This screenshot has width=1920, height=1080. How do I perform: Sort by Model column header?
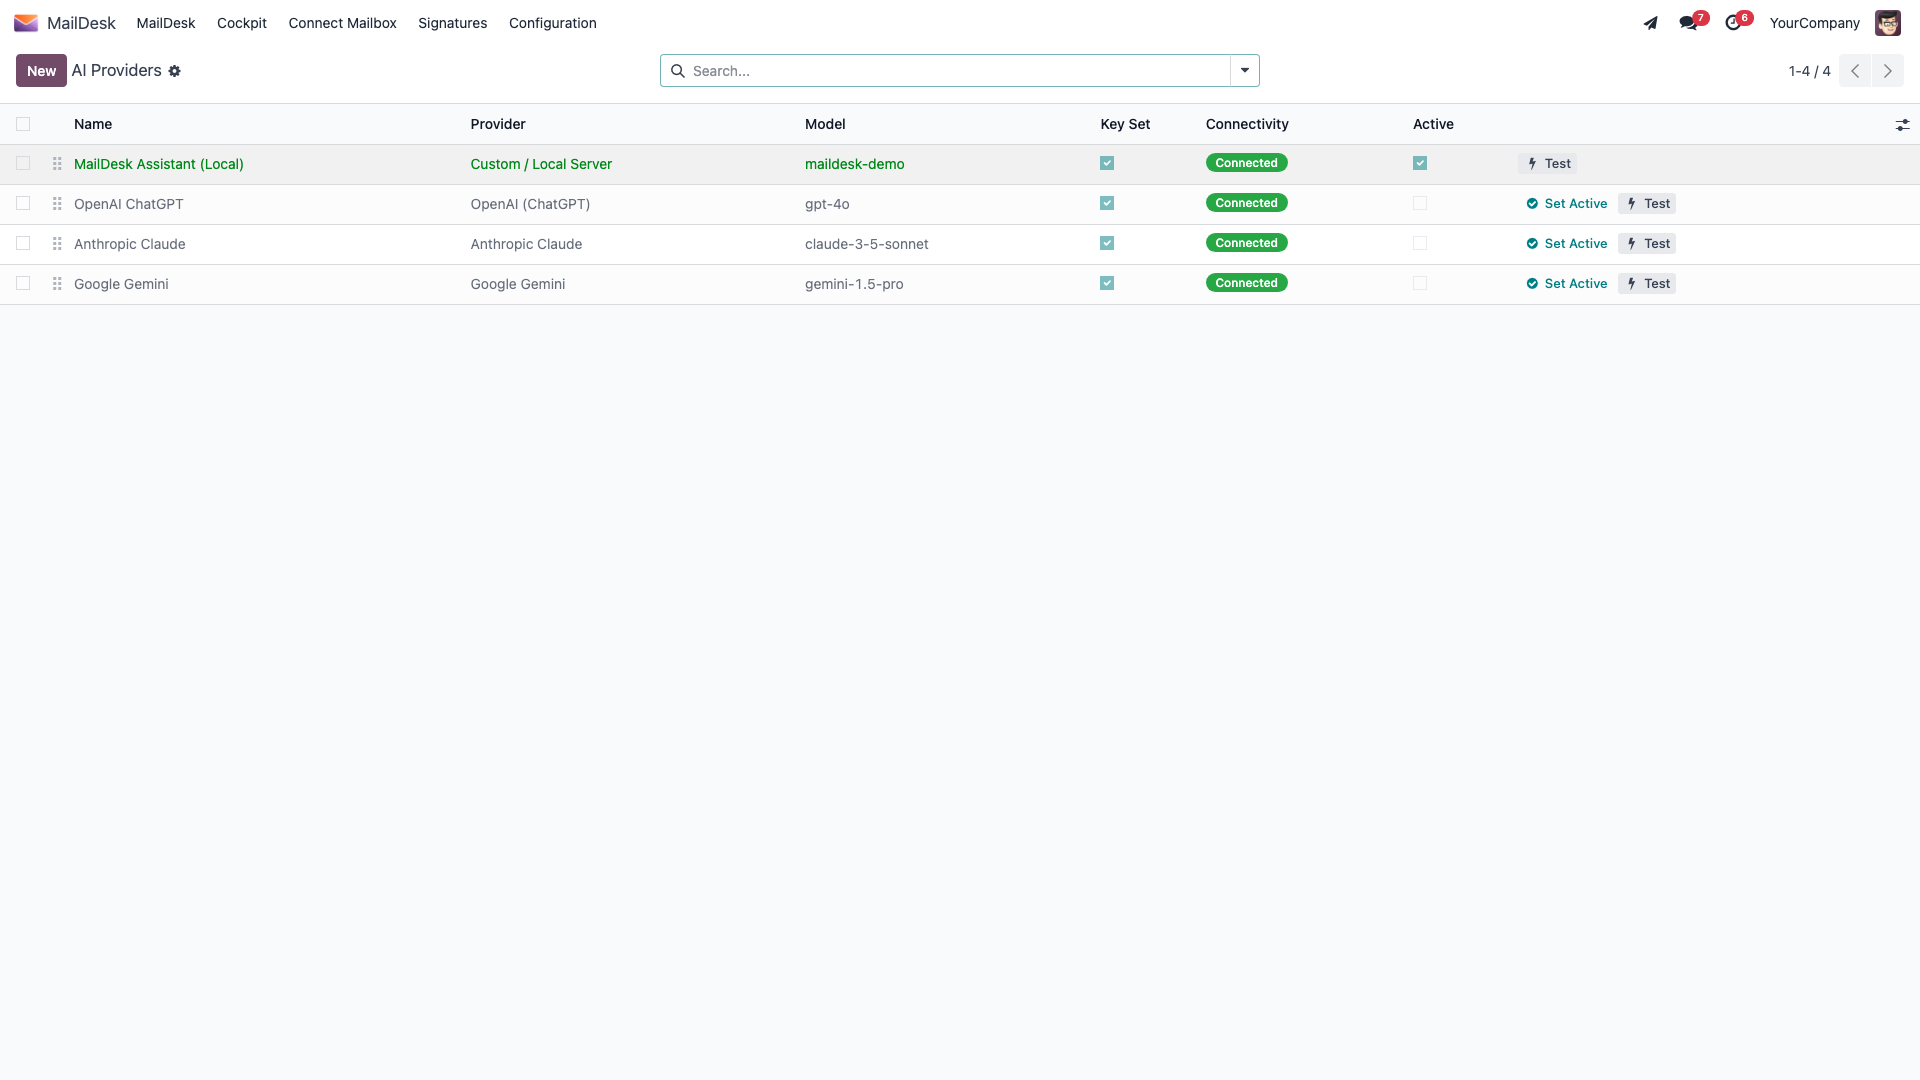(x=825, y=124)
